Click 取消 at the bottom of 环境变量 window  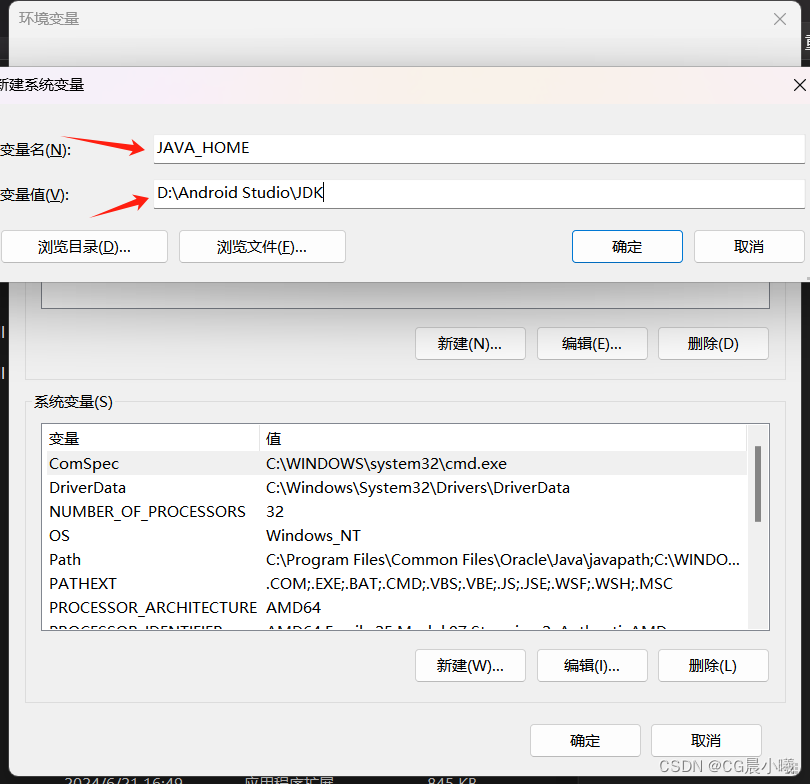[x=706, y=741]
